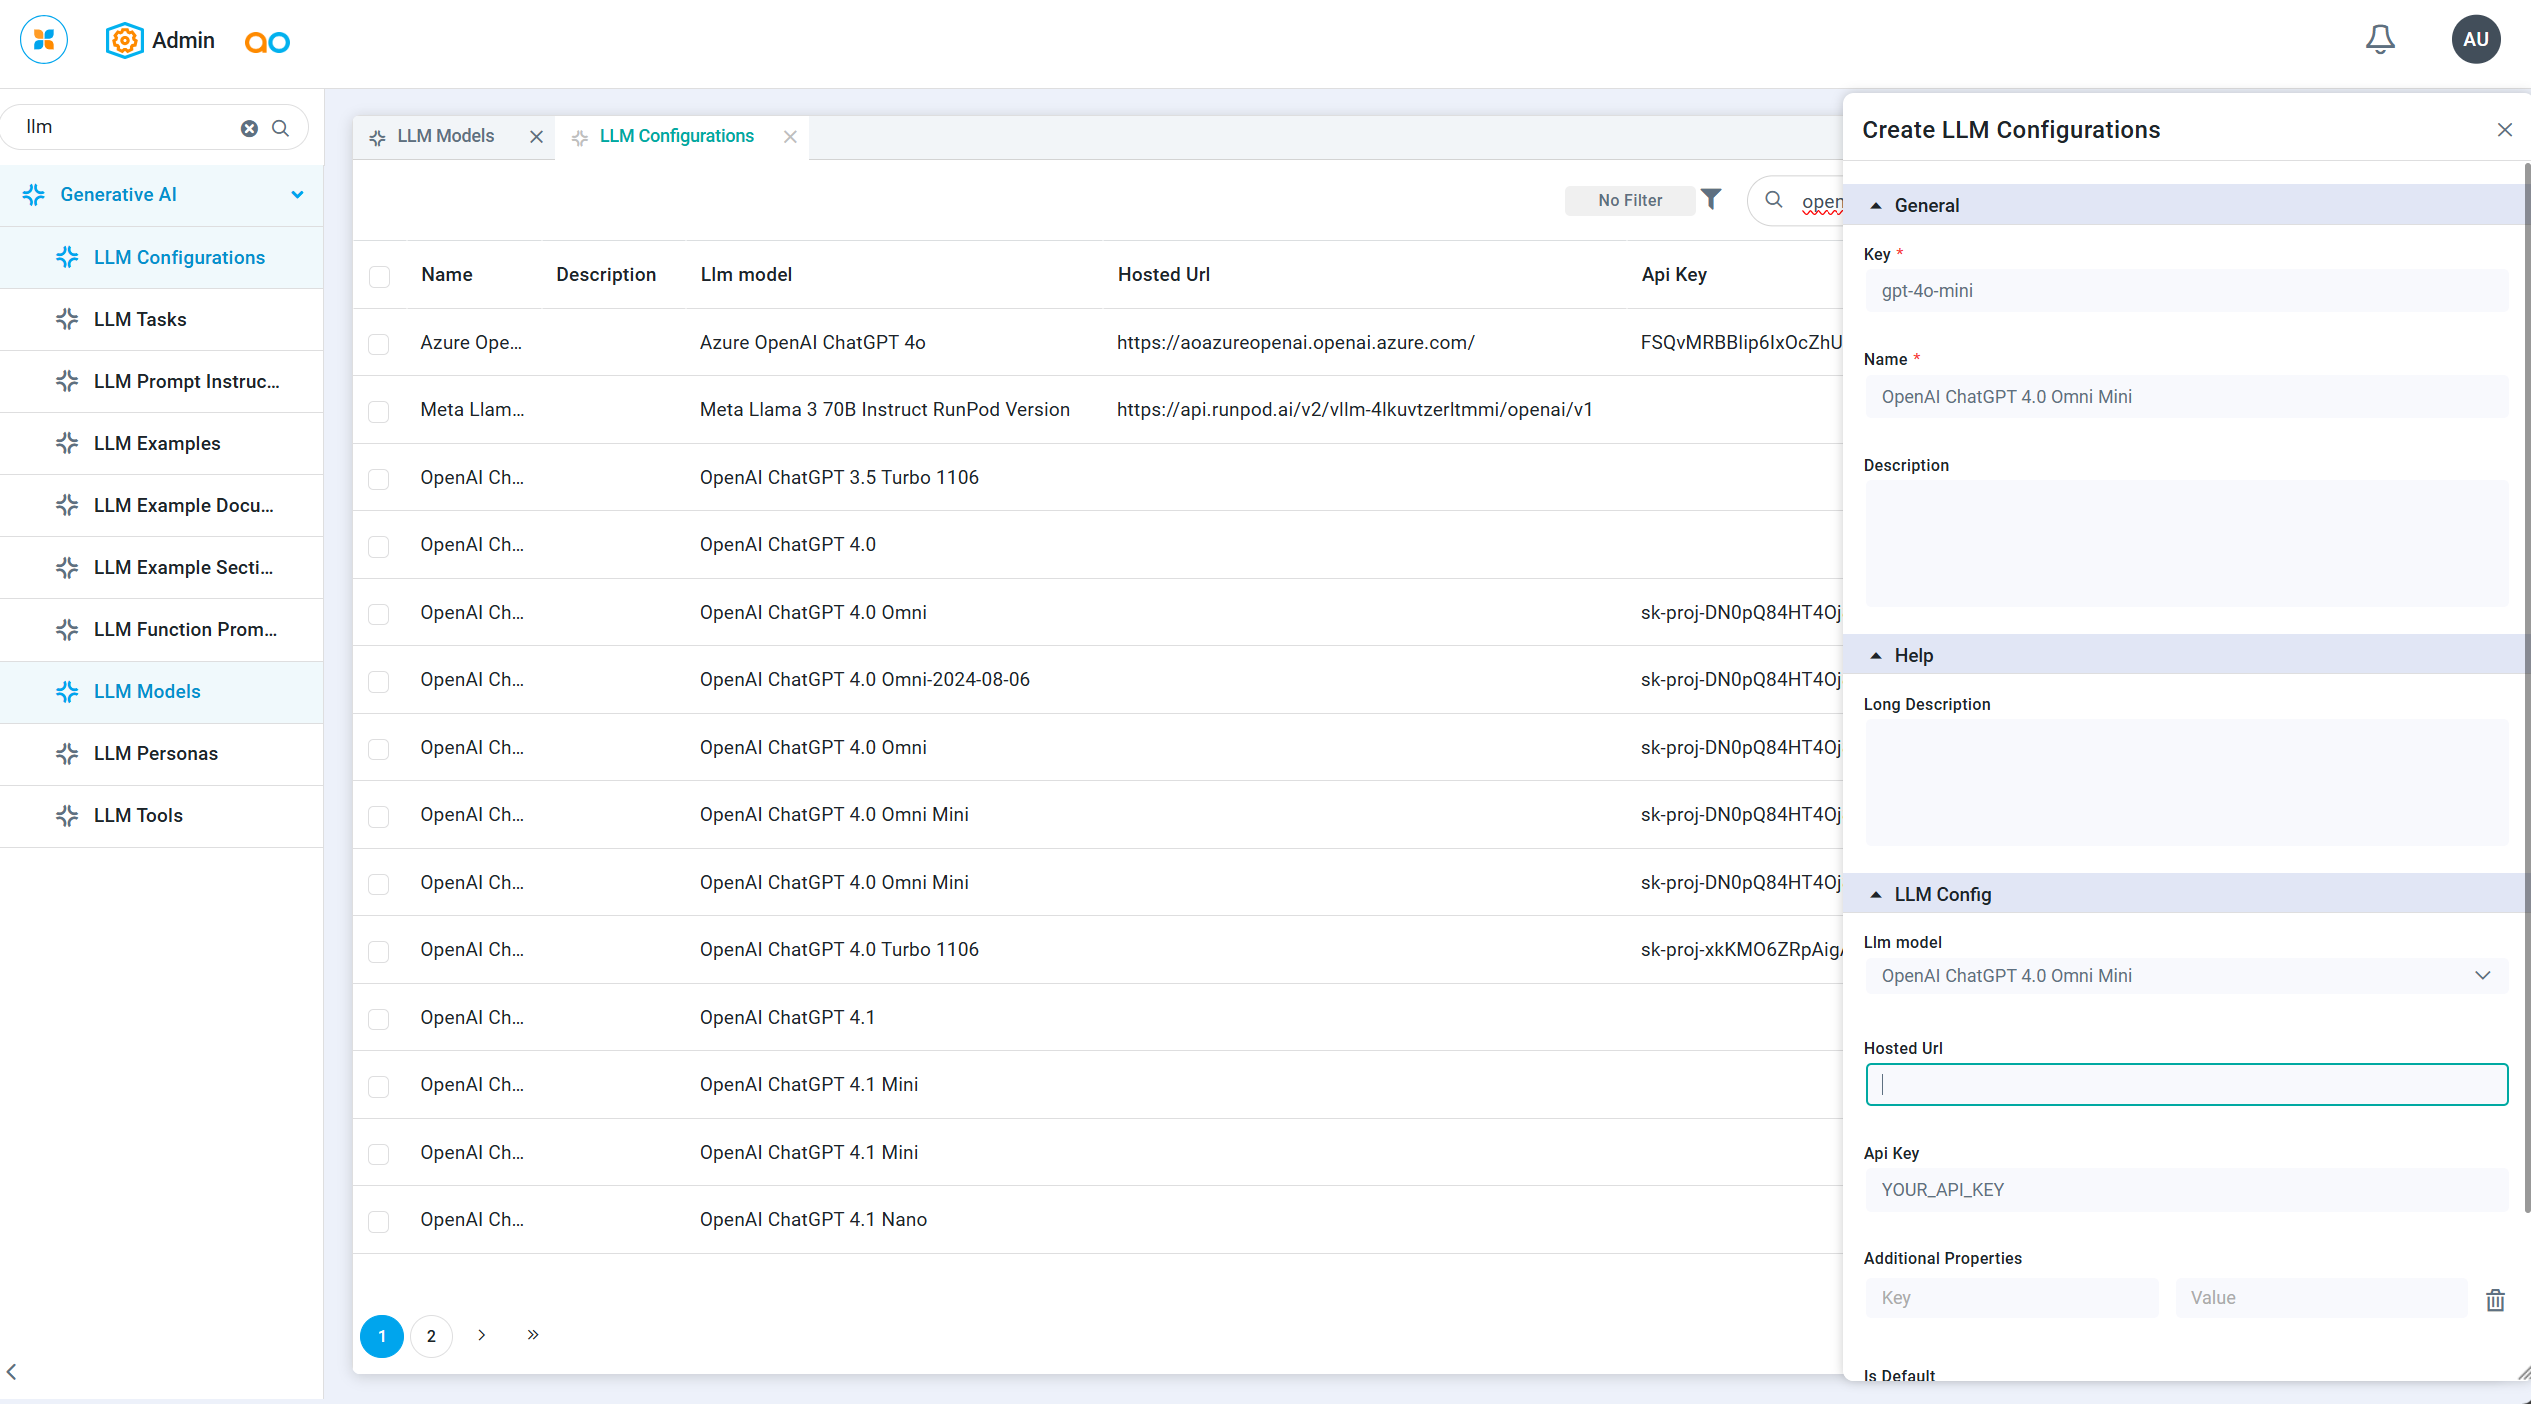The image size is (2531, 1404).
Task: Click the Admin gear logo icon
Action: click(x=124, y=40)
